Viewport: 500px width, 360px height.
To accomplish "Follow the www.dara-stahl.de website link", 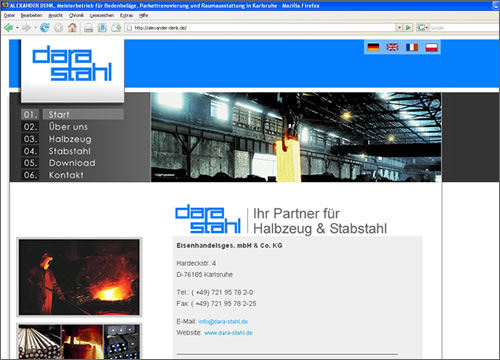I will [x=228, y=333].
